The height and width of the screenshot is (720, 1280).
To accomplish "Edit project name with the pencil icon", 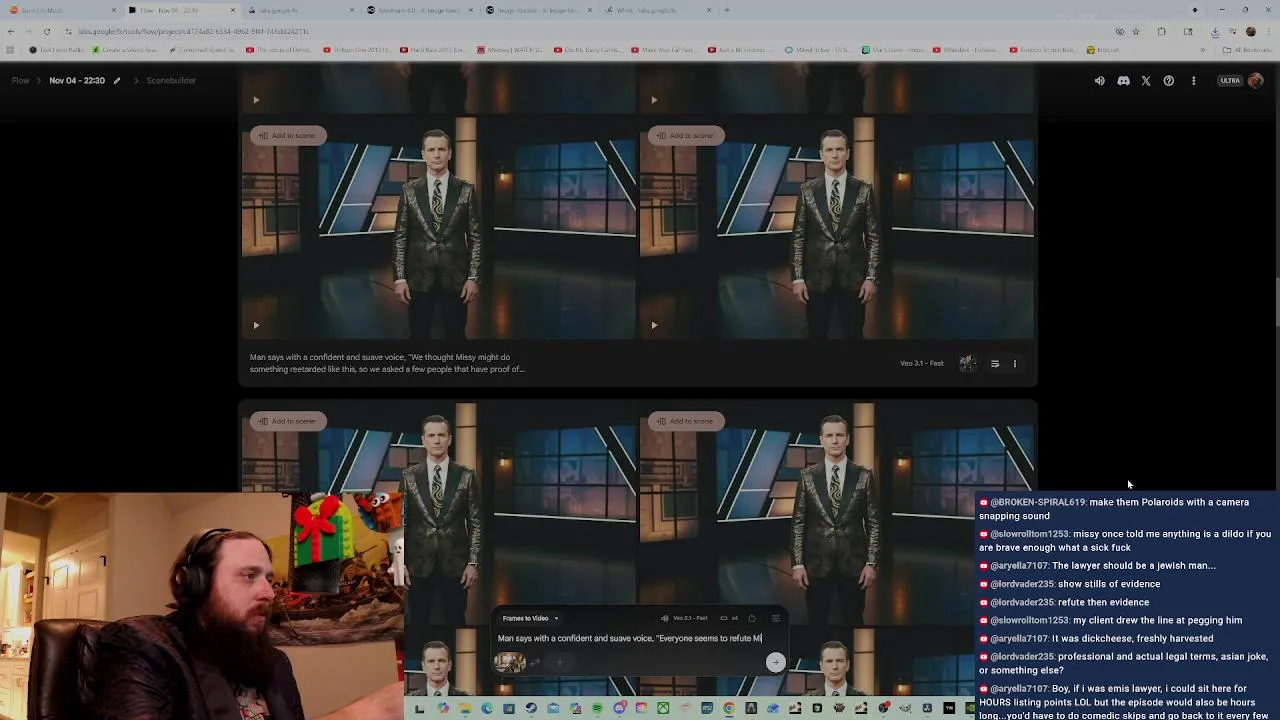I will (117, 81).
